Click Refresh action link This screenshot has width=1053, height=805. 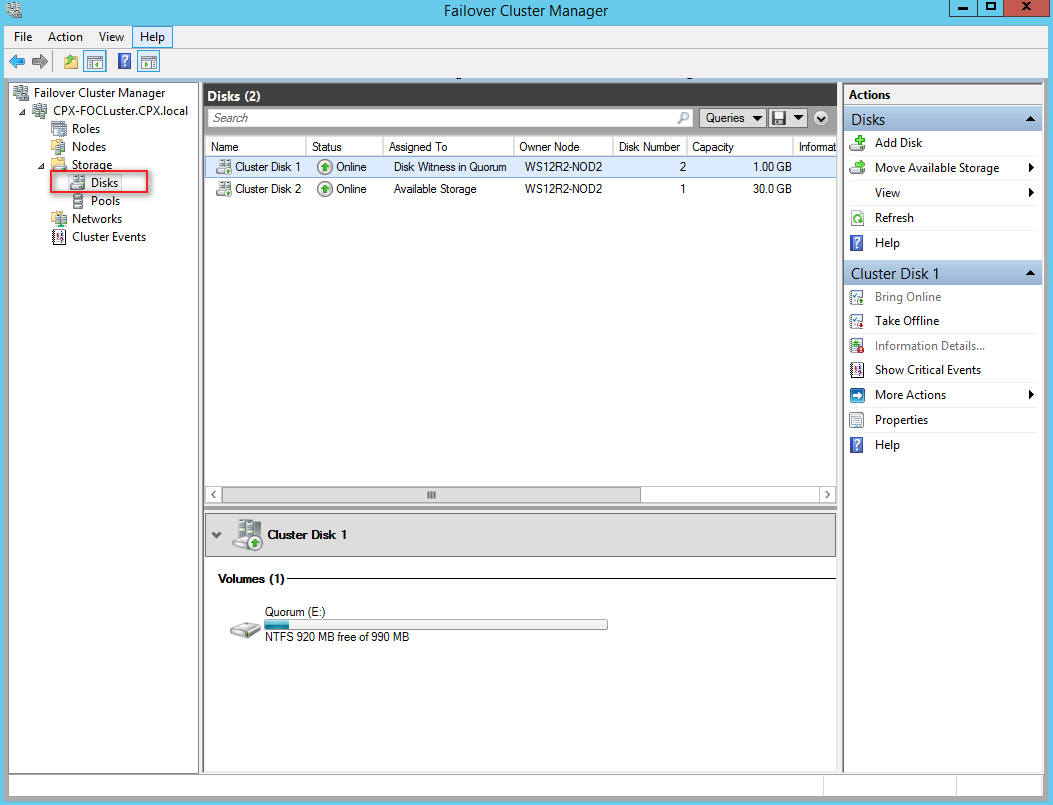tap(894, 218)
